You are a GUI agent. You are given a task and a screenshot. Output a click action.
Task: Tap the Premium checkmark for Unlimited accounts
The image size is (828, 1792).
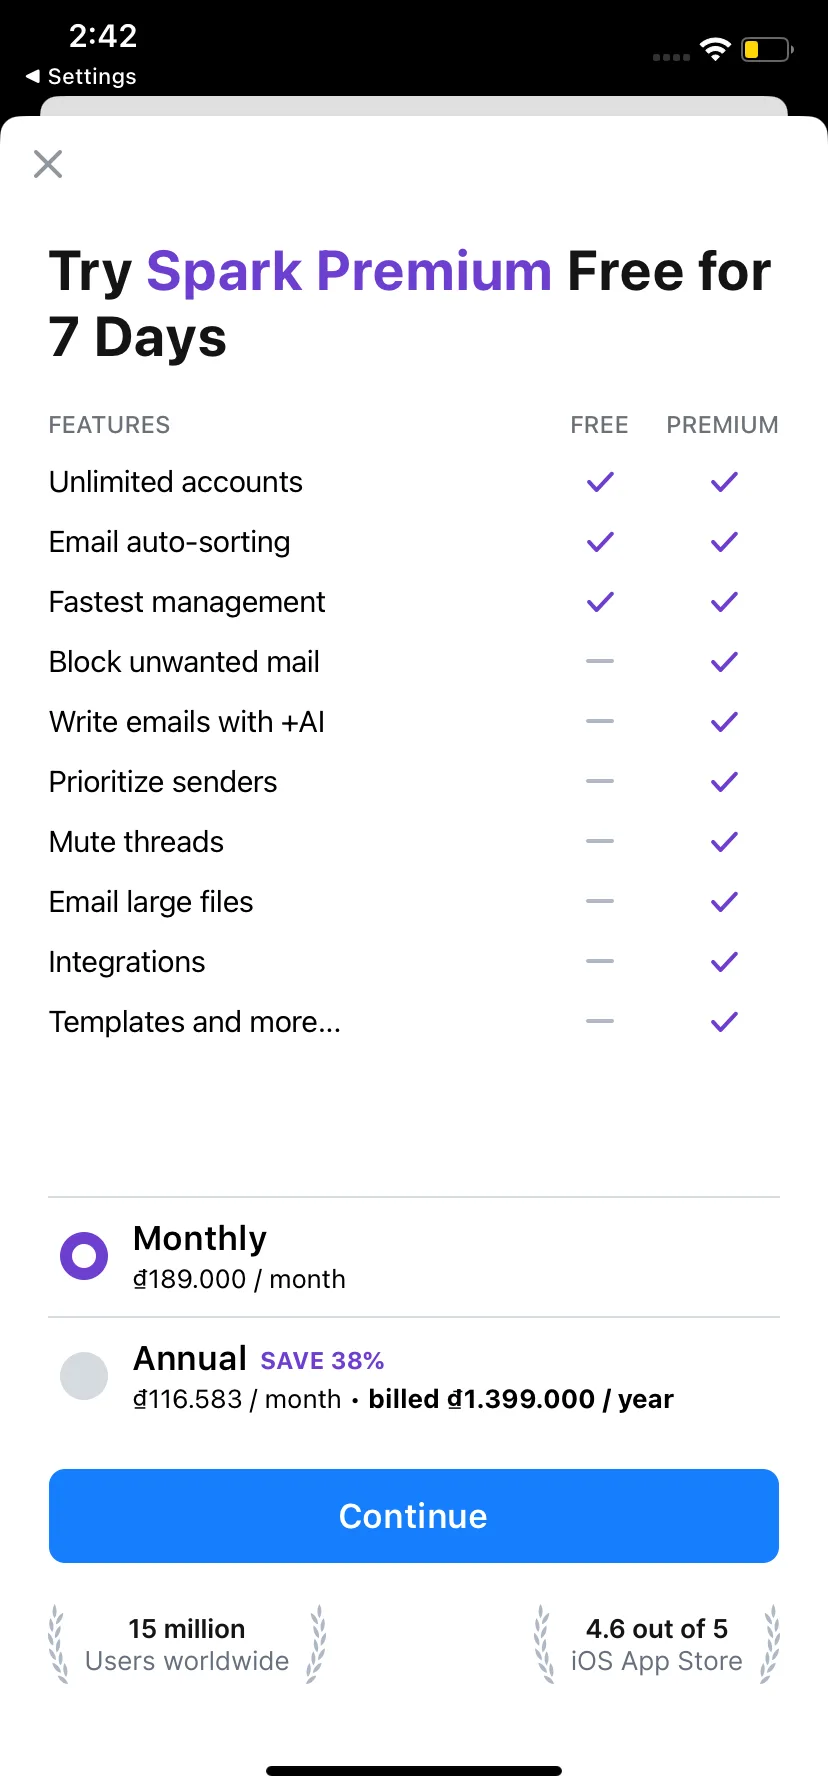coord(724,482)
